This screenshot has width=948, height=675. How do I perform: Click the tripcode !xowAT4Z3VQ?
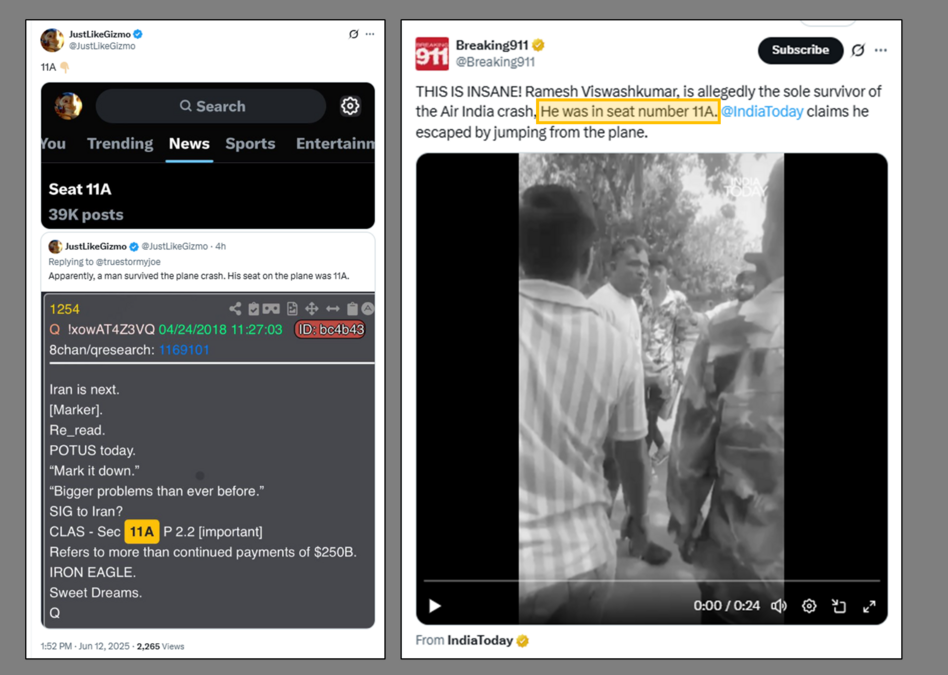(111, 330)
